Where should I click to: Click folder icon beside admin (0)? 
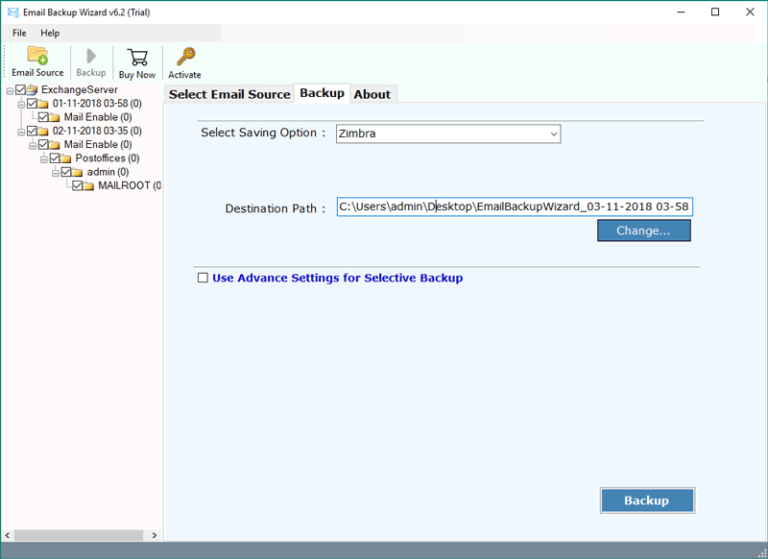(77, 172)
